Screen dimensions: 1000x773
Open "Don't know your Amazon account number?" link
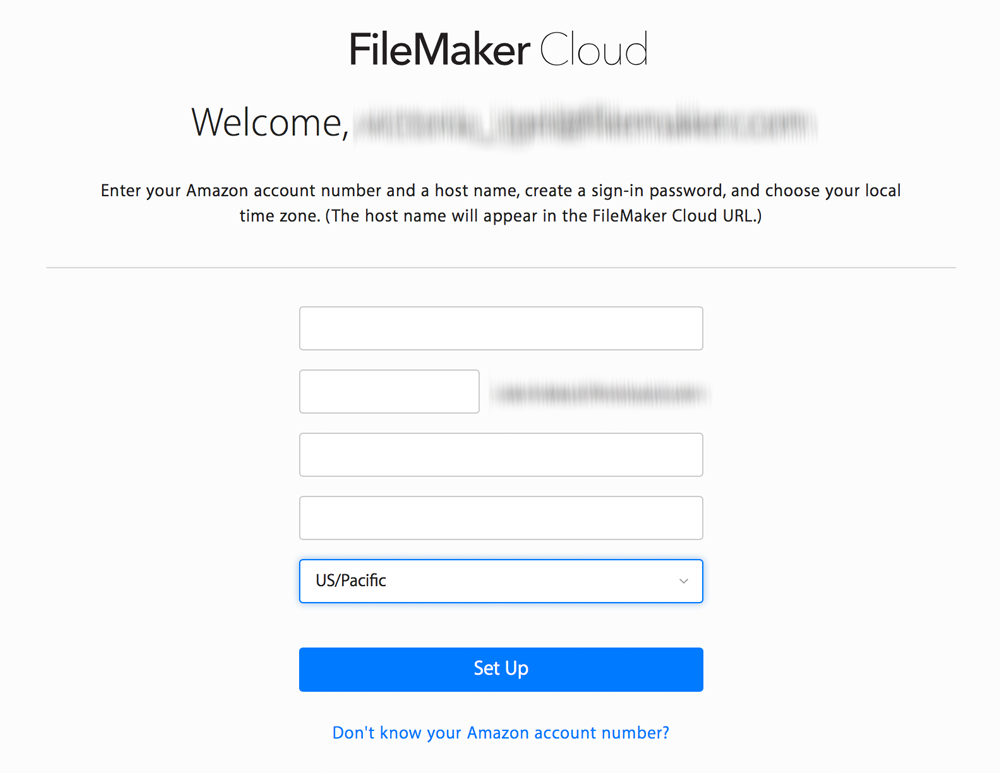500,732
